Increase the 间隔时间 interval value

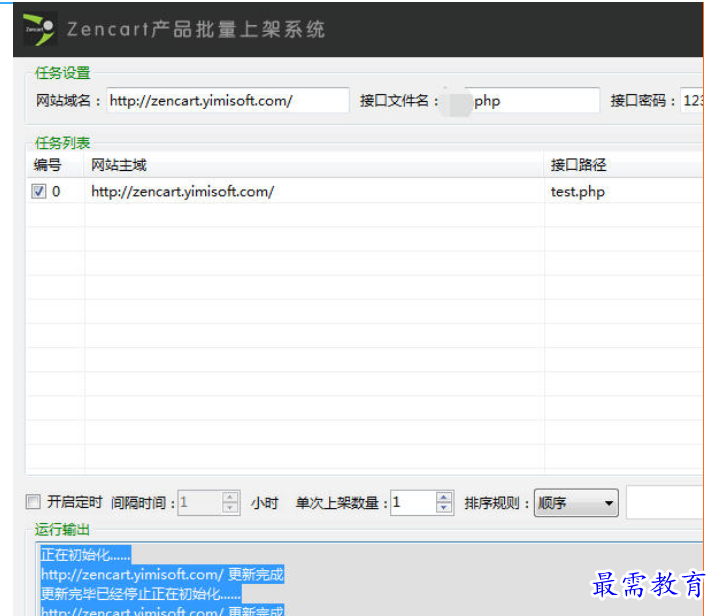[x=230, y=497]
